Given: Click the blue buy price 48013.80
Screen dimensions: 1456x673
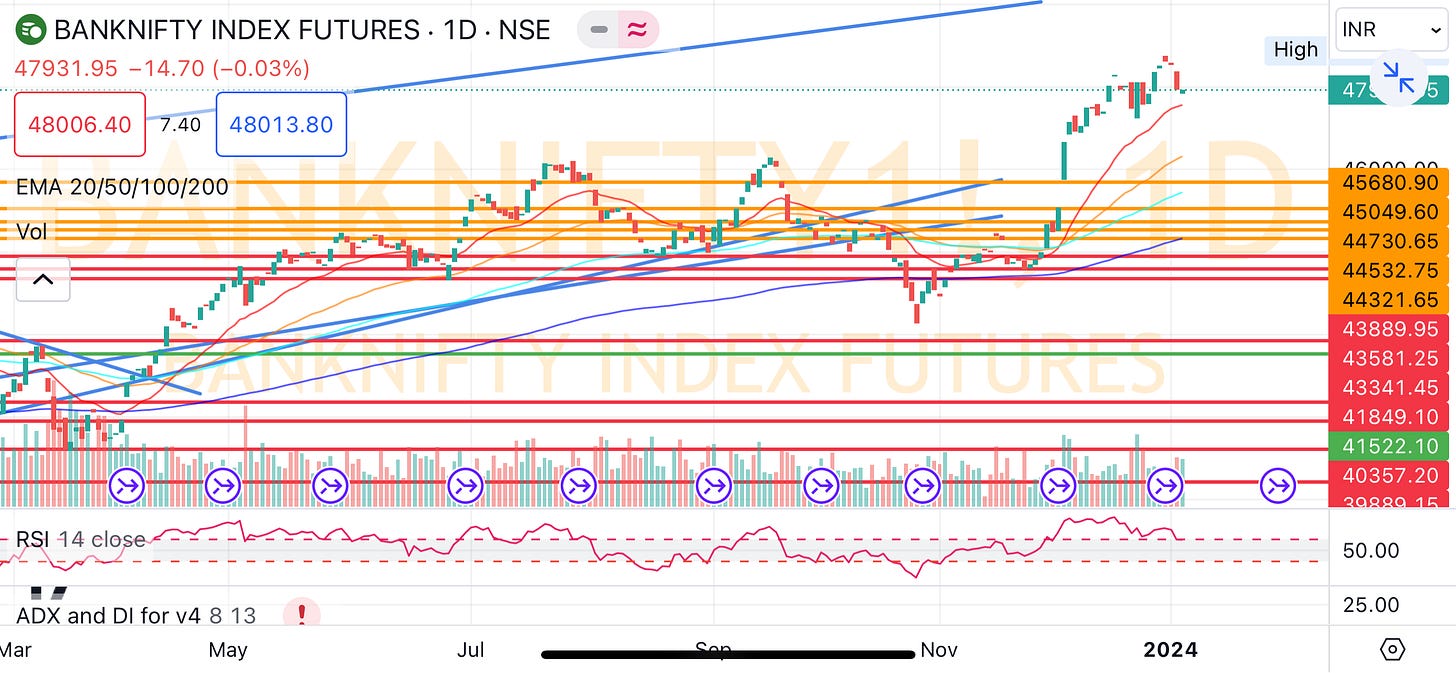Looking at the screenshot, I should point(281,125).
